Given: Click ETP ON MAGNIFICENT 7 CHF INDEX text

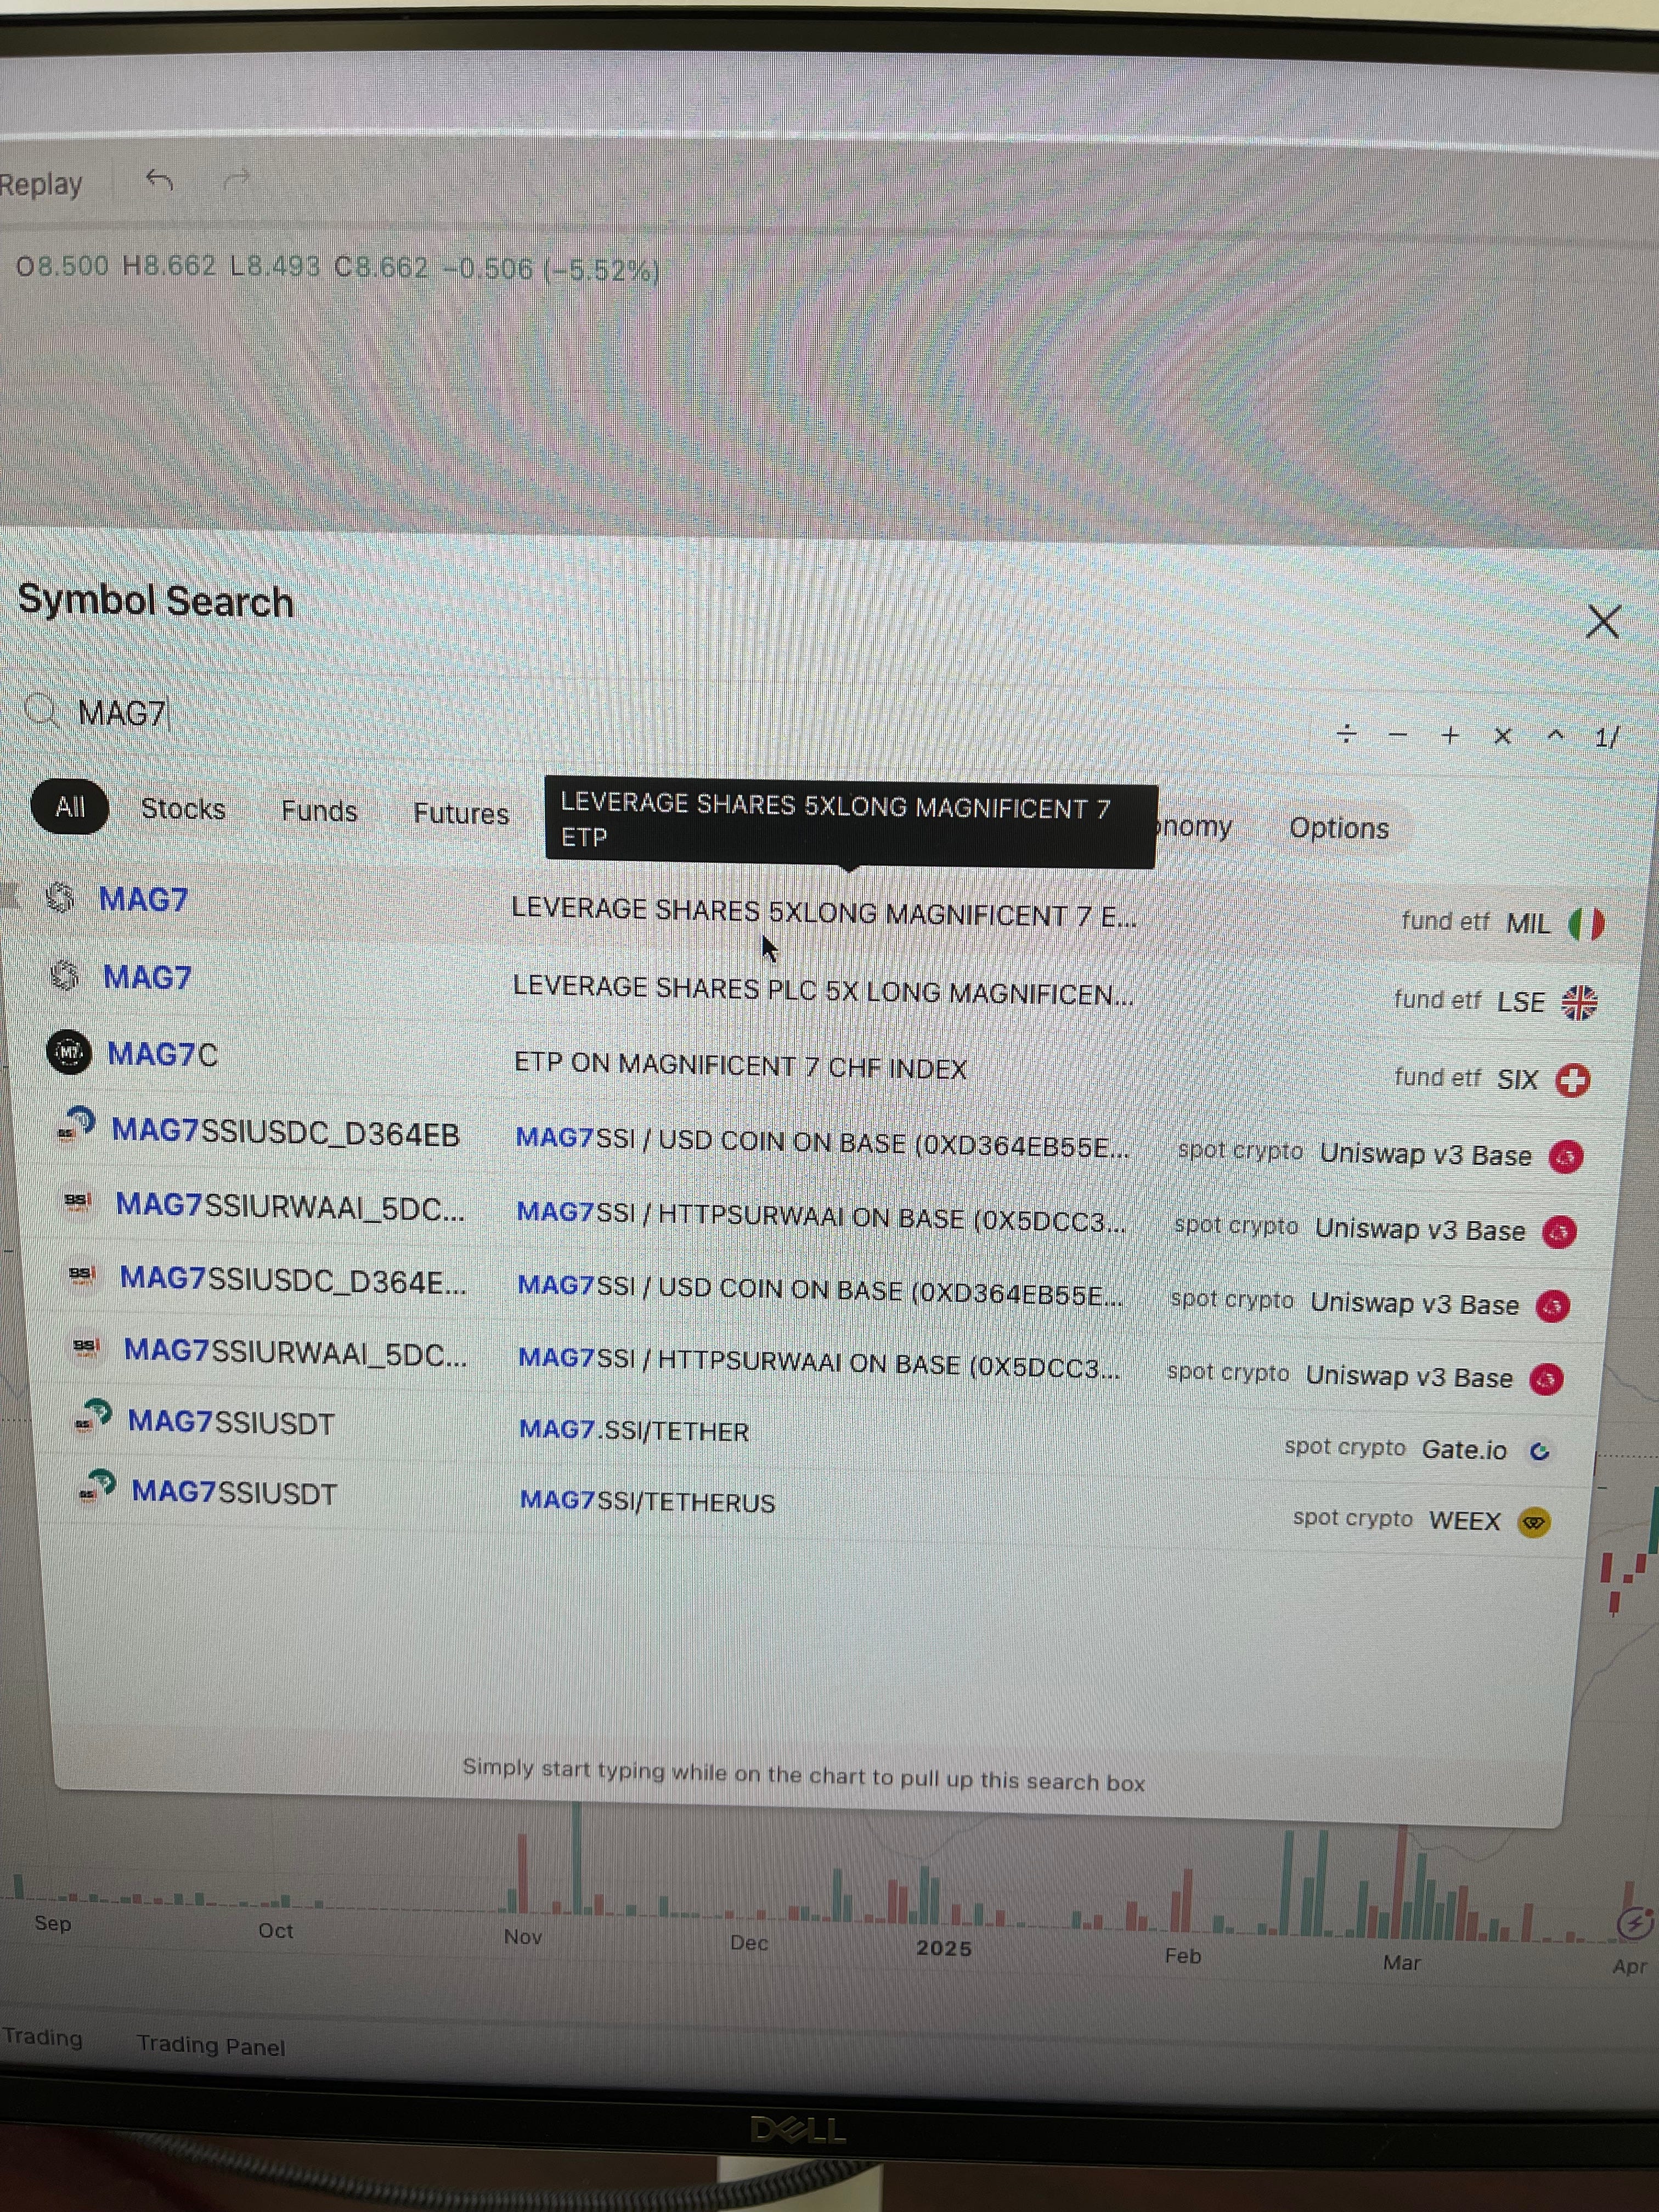Looking at the screenshot, I should point(740,1066).
